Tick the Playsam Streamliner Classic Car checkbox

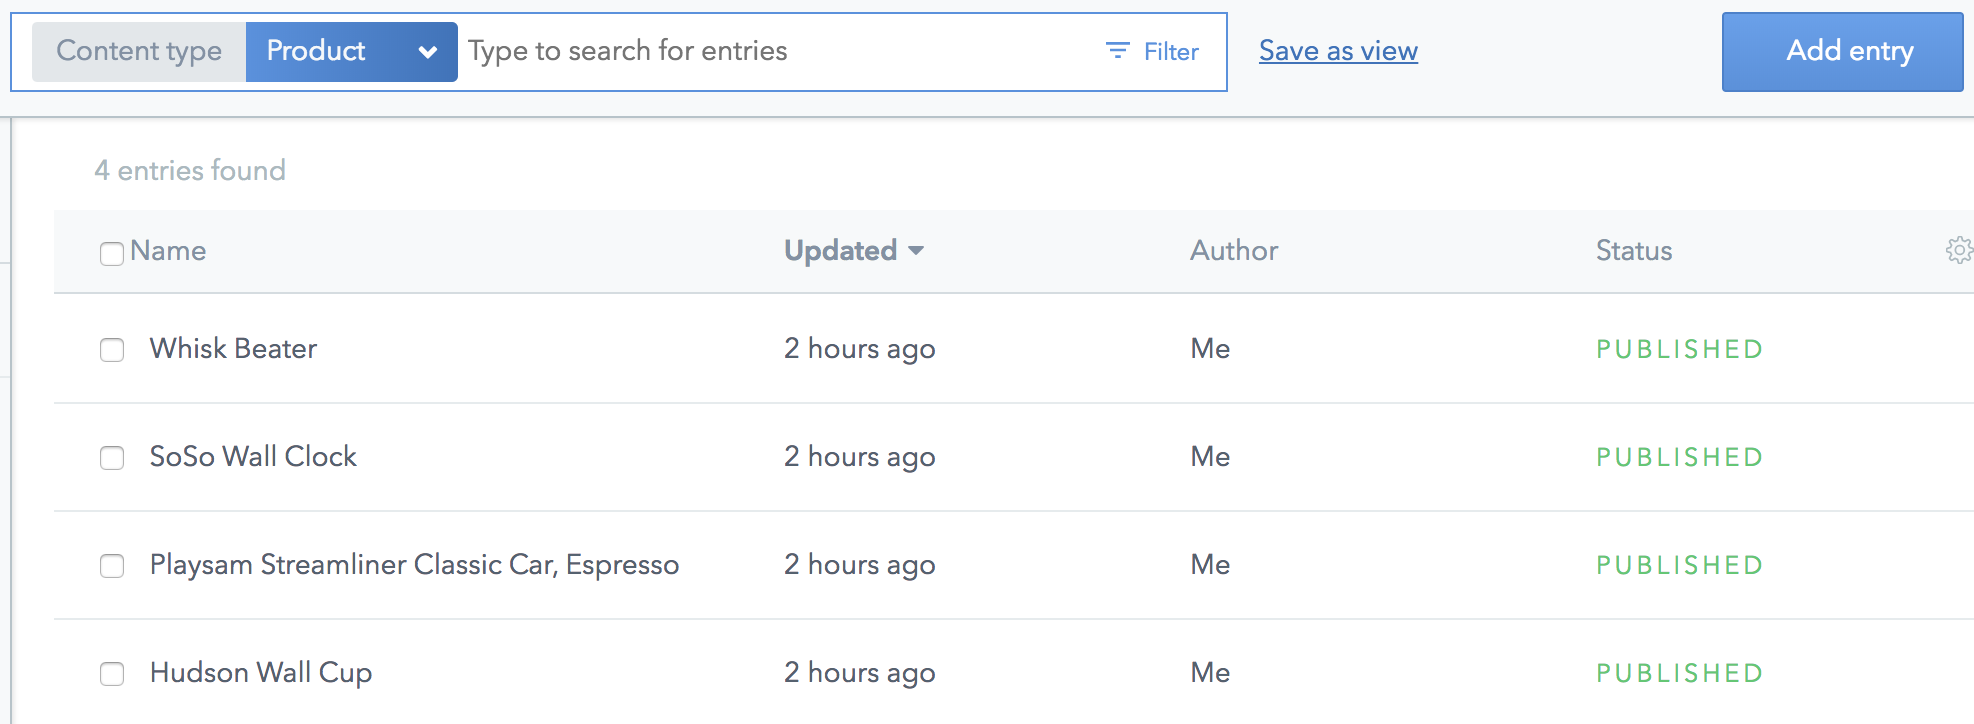coord(112,566)
